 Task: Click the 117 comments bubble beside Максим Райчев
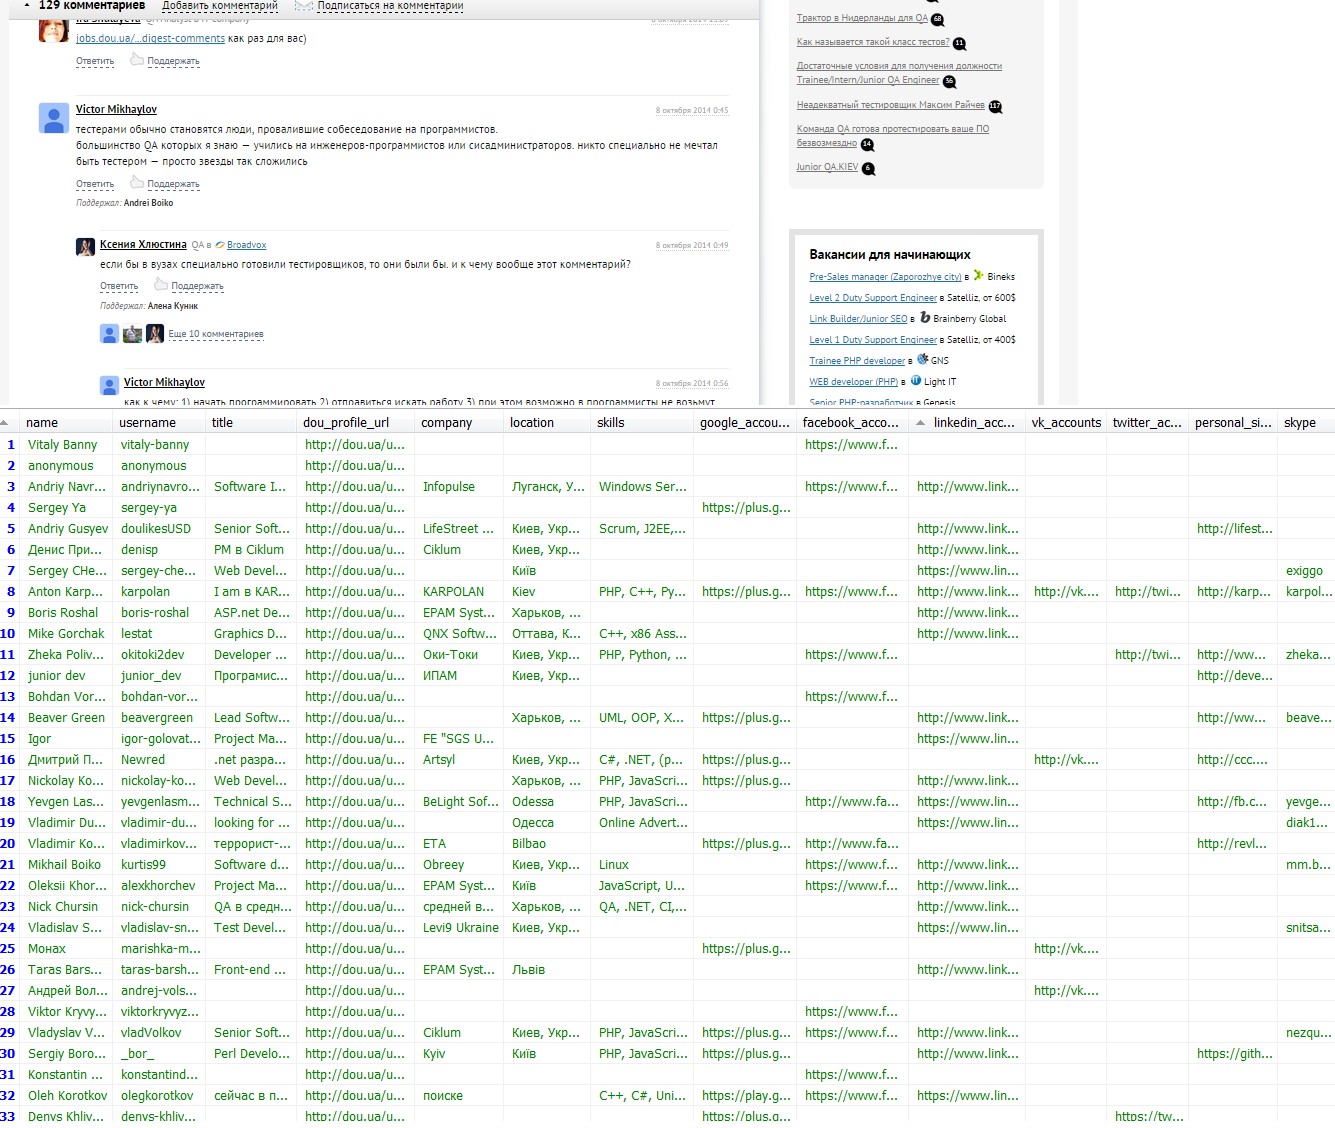[x=995, y=107]
